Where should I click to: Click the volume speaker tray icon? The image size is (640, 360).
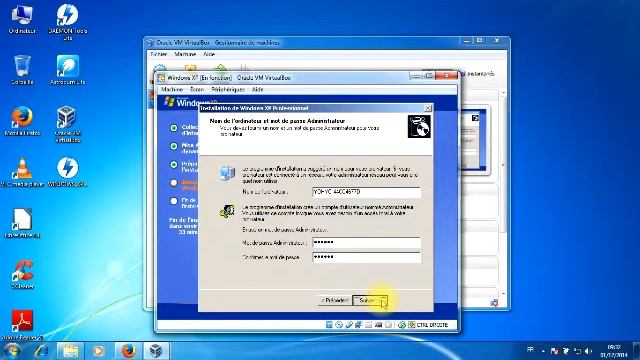click(588, 351)
